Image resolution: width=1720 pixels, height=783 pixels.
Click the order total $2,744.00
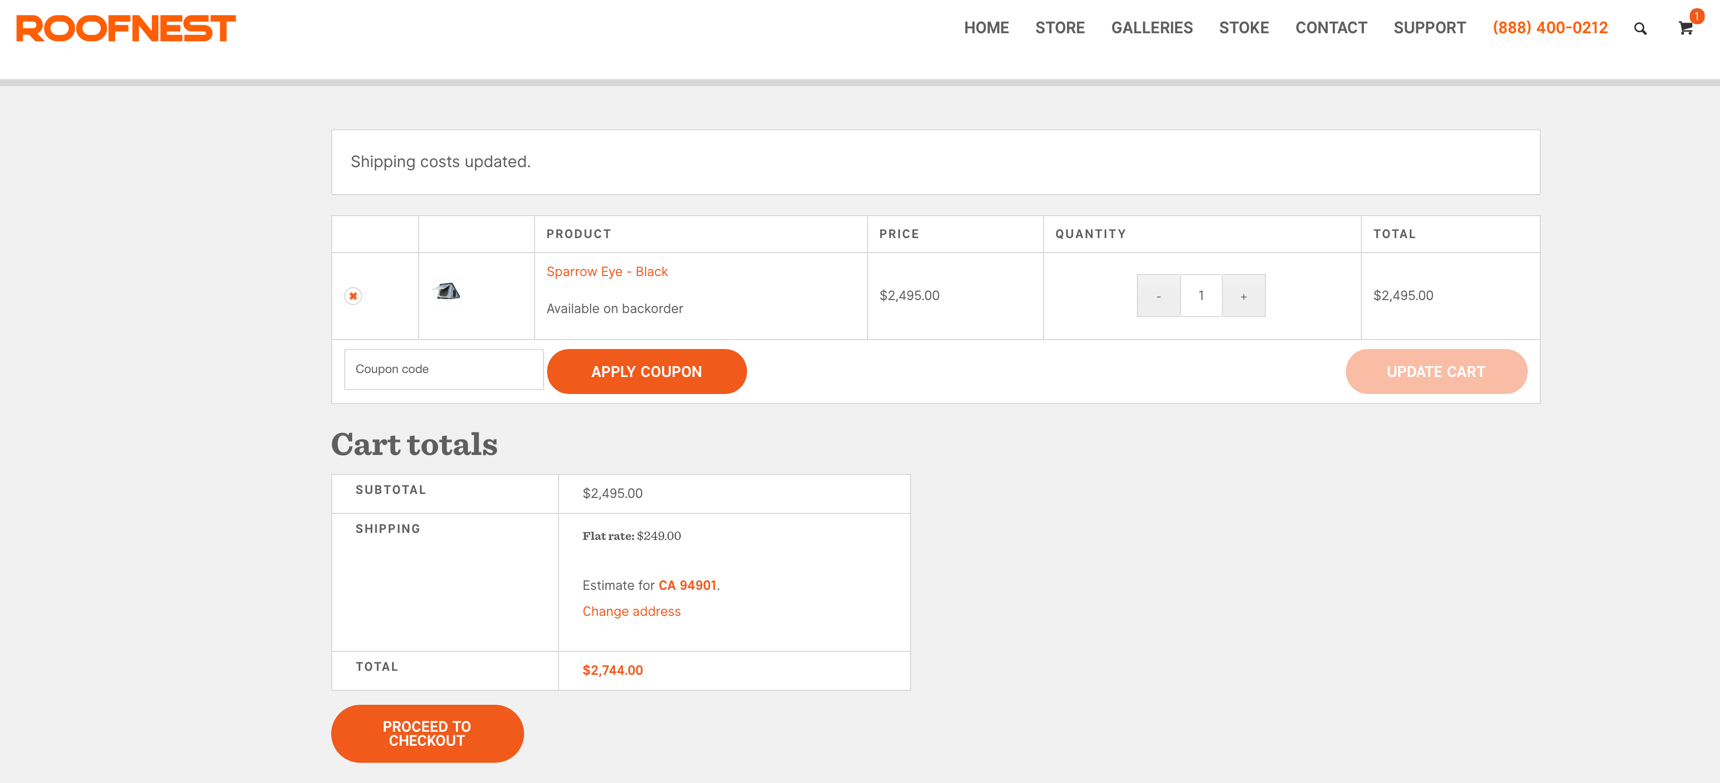(612, 671)
